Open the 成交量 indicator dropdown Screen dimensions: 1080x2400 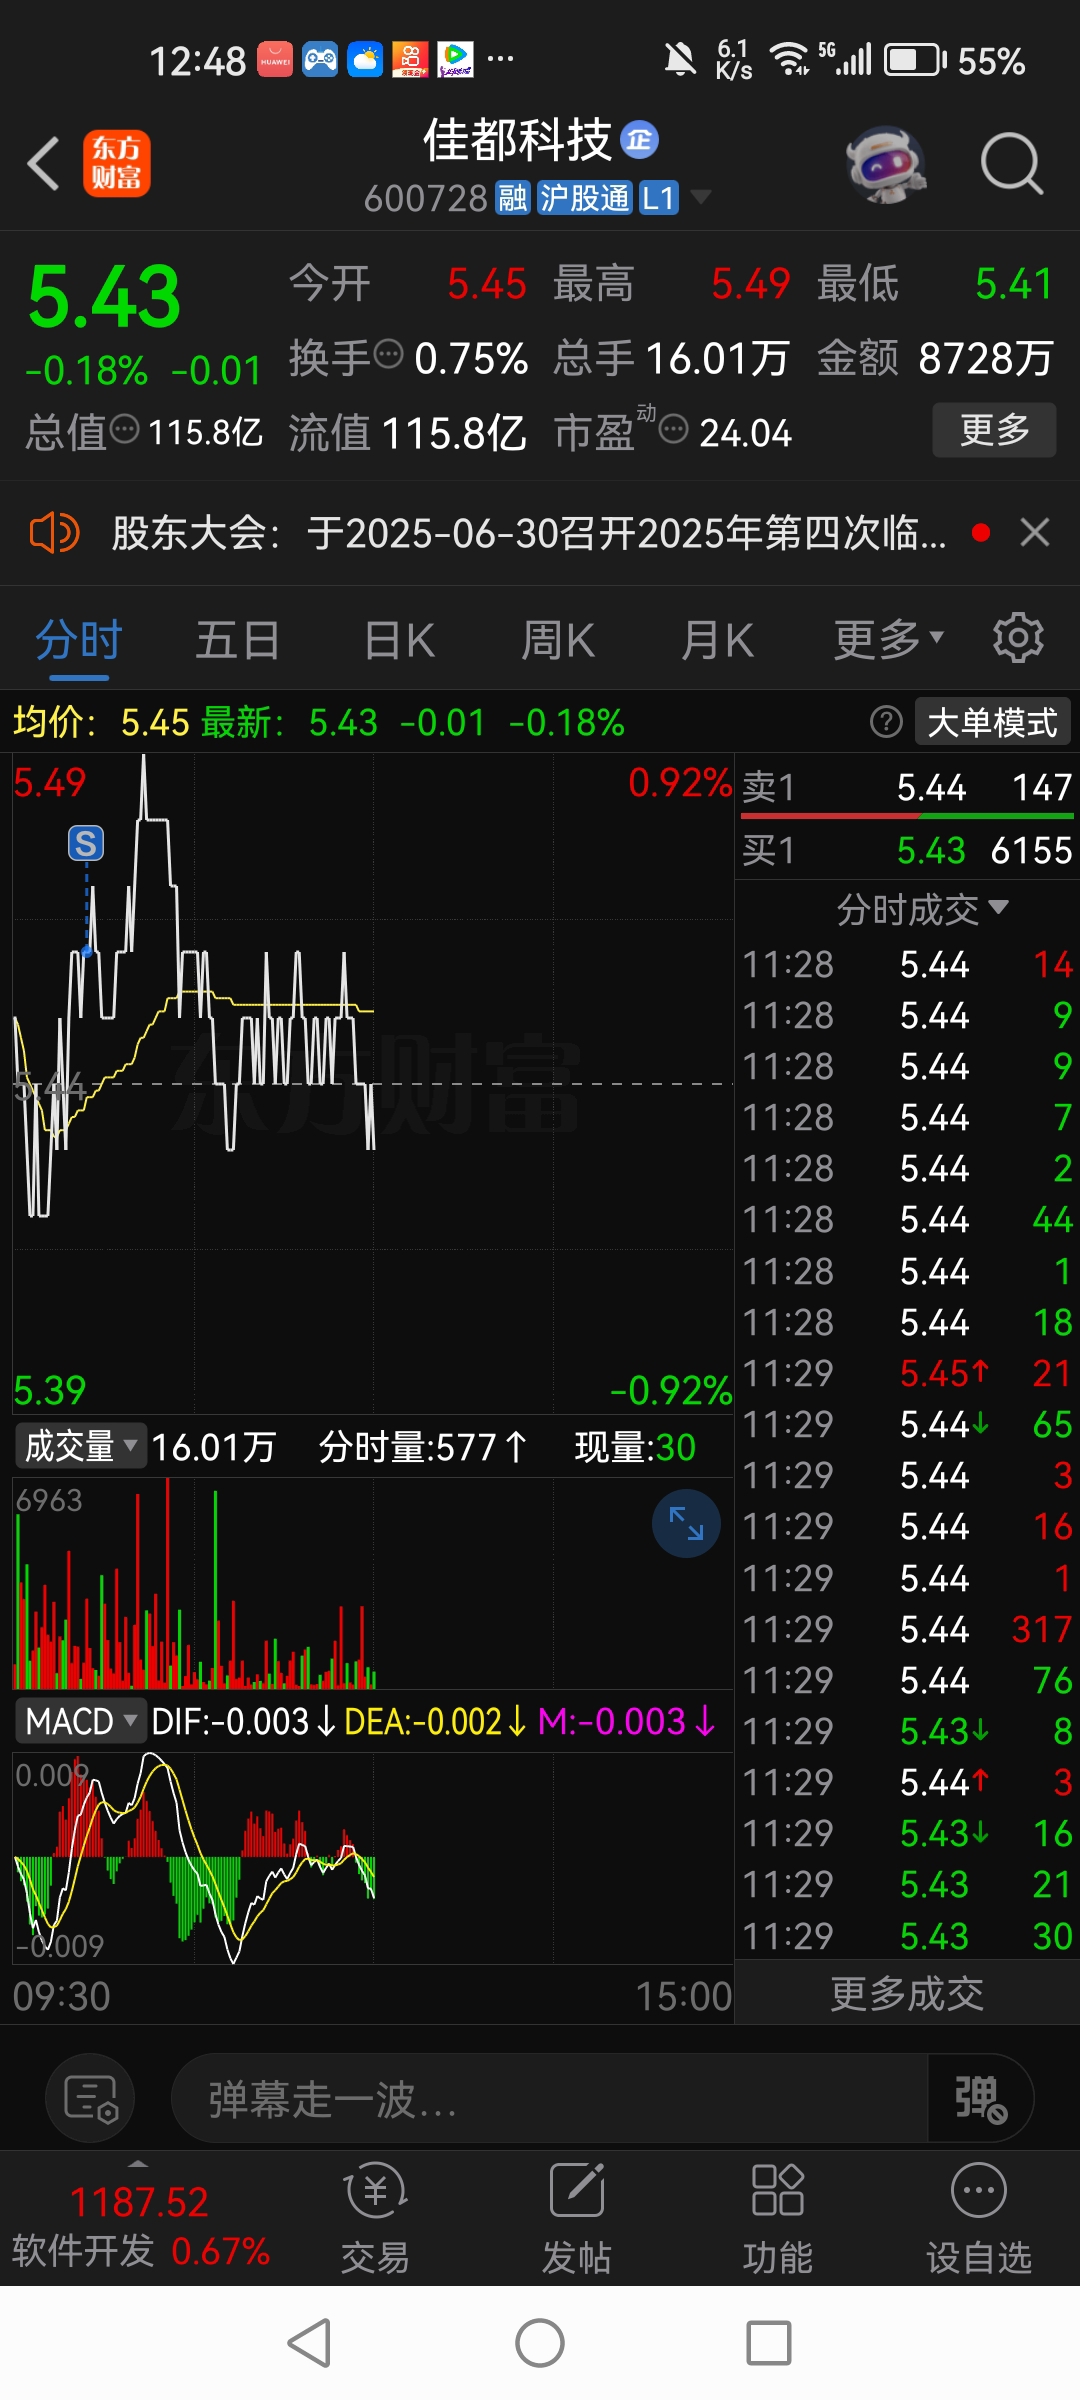(x=80, y=1446)
